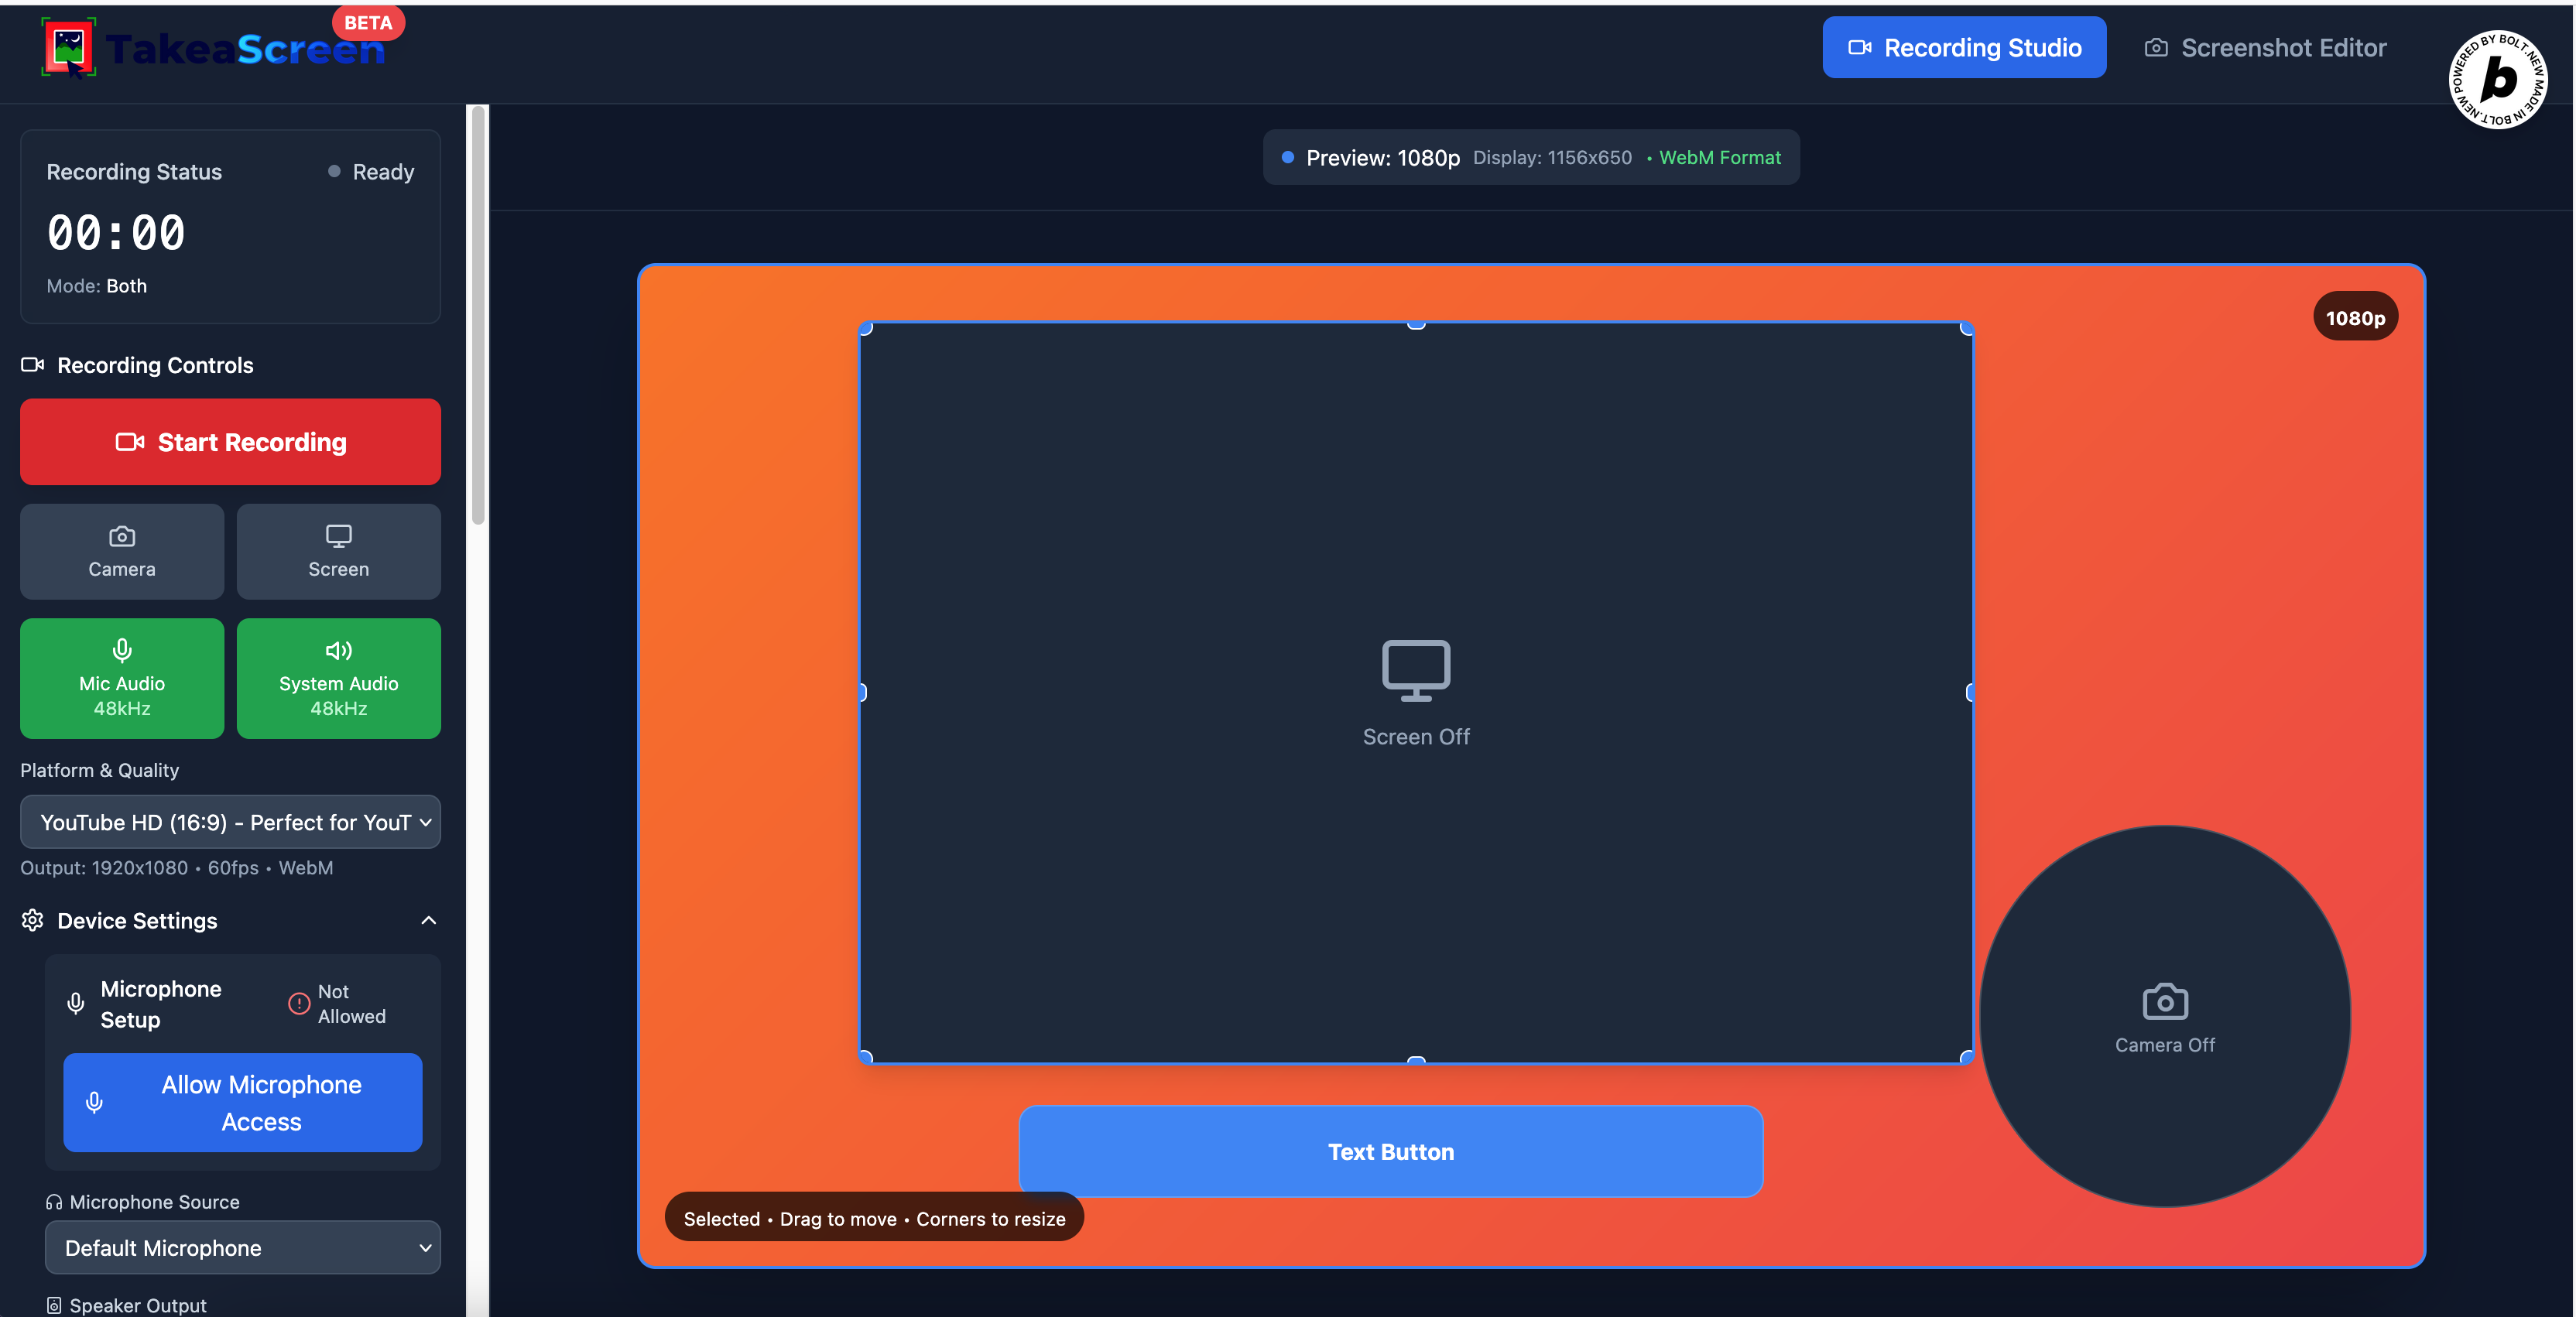Switch to the Screenshot Editor tab

coord(2265,48)
